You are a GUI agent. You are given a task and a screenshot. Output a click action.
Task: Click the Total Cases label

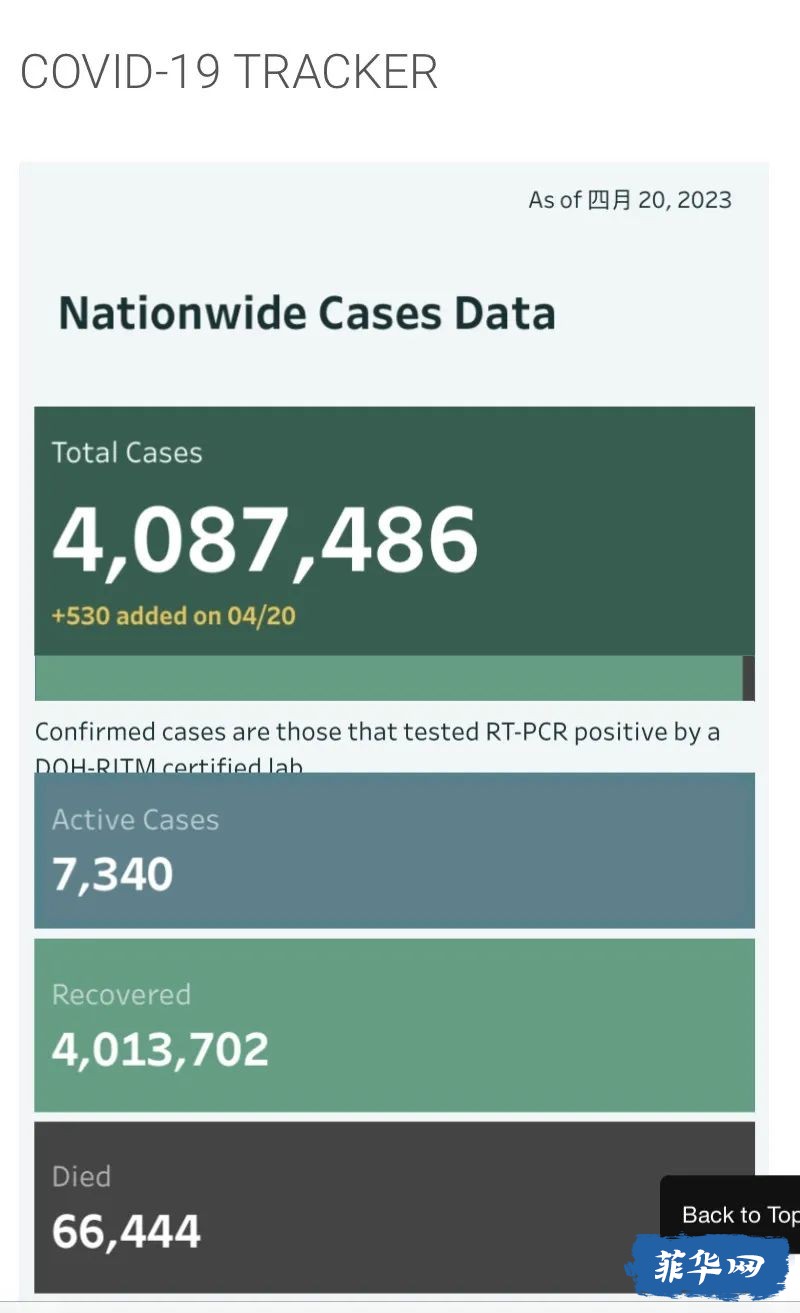pyautogui.click(x=127, y=452)
